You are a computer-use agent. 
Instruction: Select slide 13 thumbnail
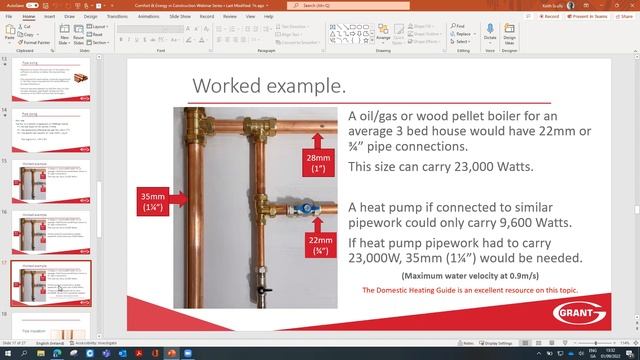click(51, 80)
